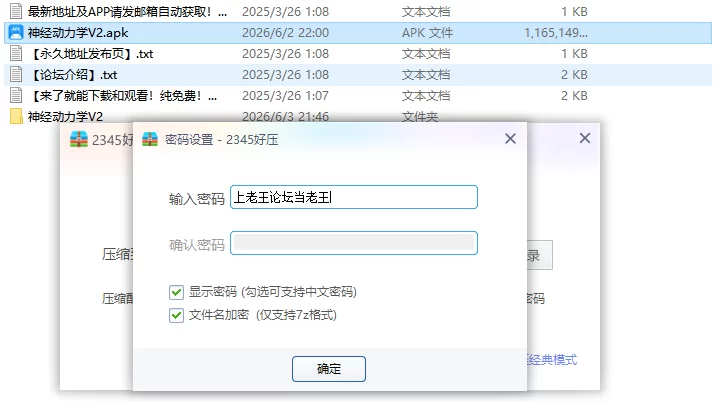Select the 神经动力学V2.apk file icon
Screen dimensions: 727x413
16,32
